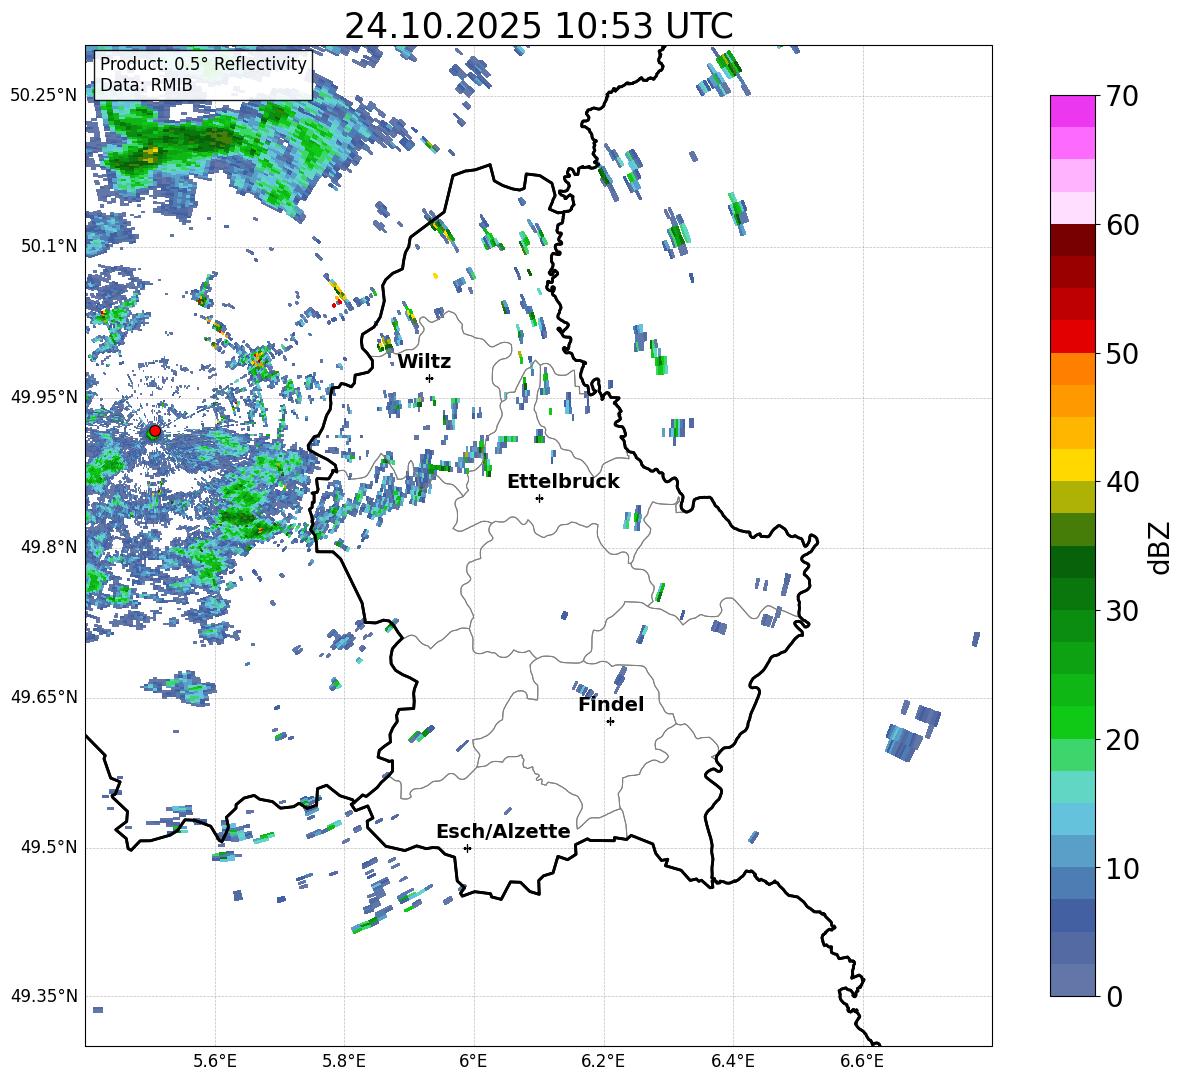Click the Wiltz station cross marker
This screenshot has width=1184, height=1081.
tap(430, 378)
